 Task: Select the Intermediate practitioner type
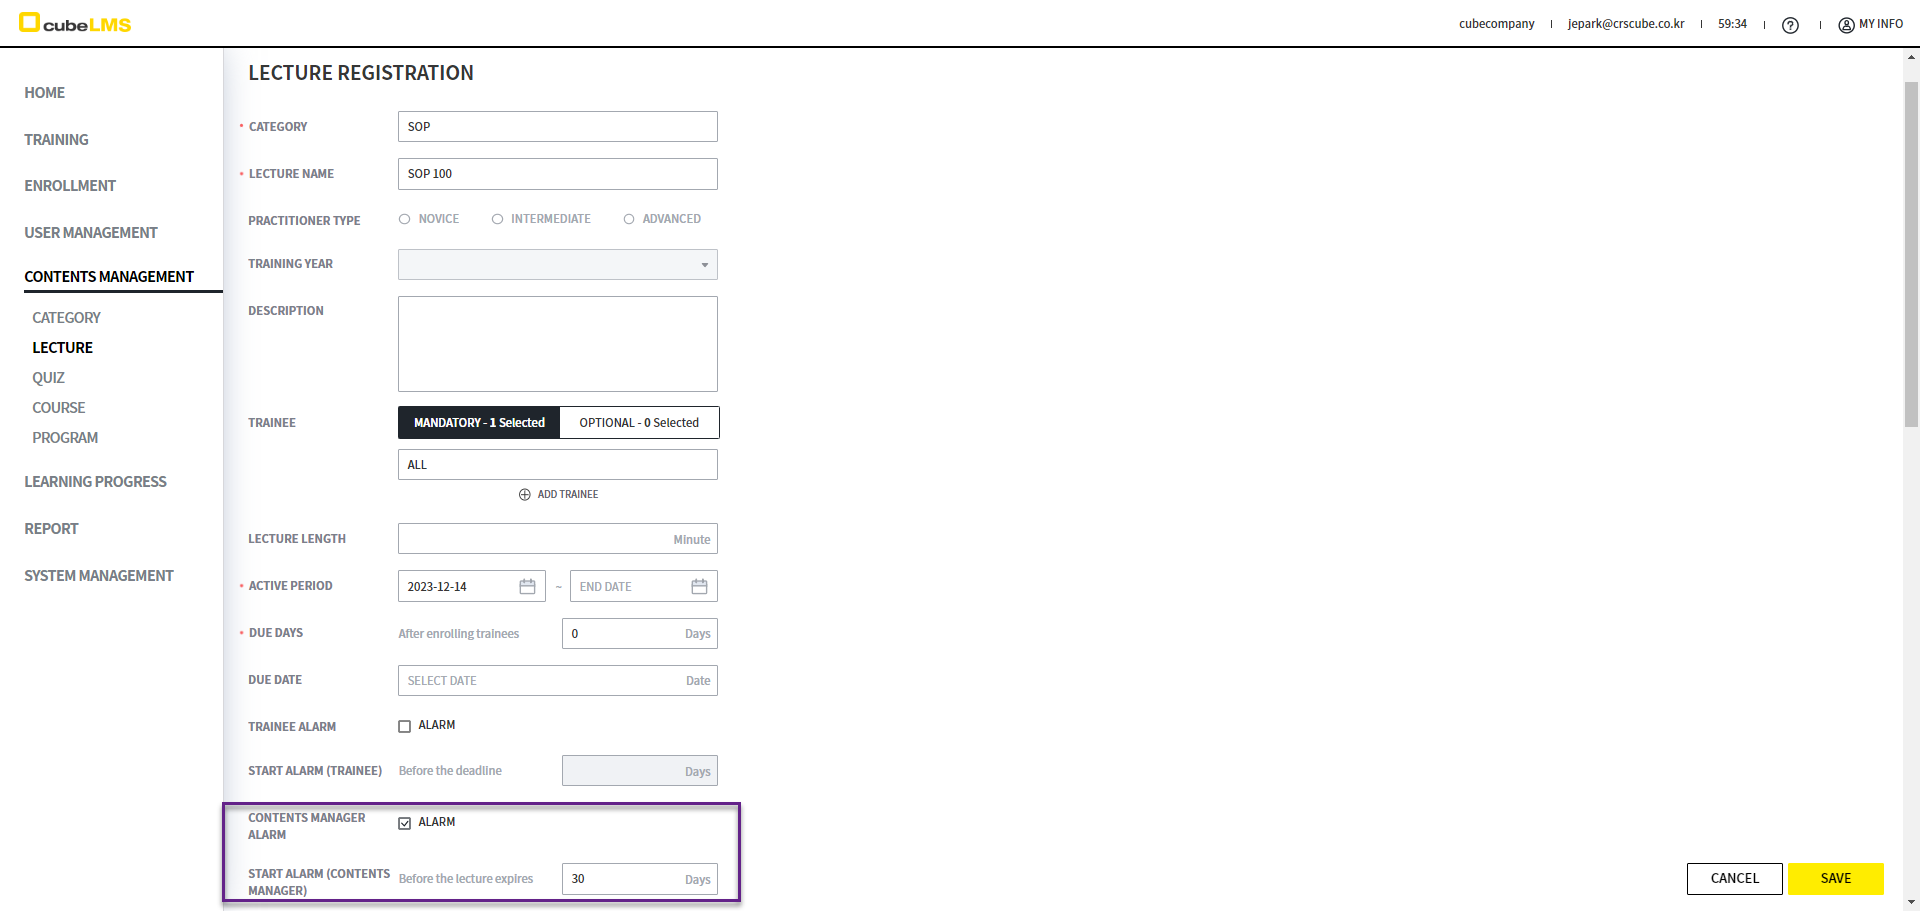[497, 219]
